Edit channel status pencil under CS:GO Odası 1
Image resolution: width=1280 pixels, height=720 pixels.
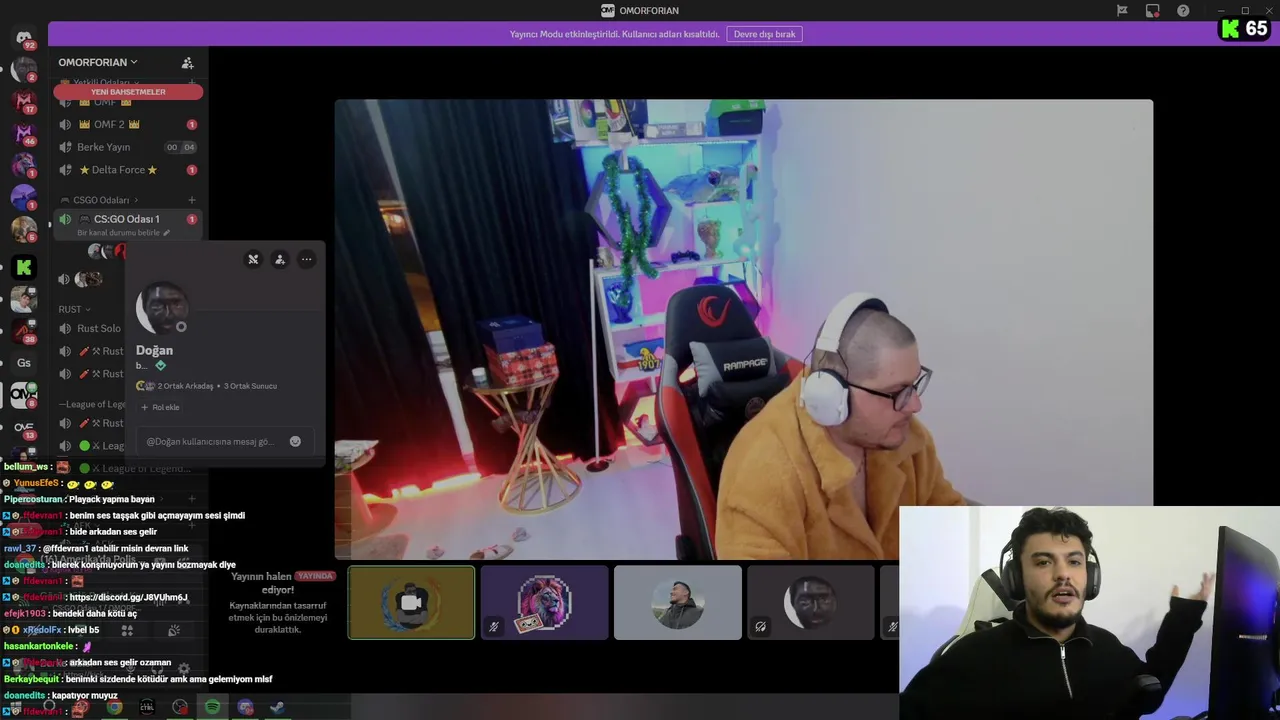pyautogui.click(x=167, y=233)
